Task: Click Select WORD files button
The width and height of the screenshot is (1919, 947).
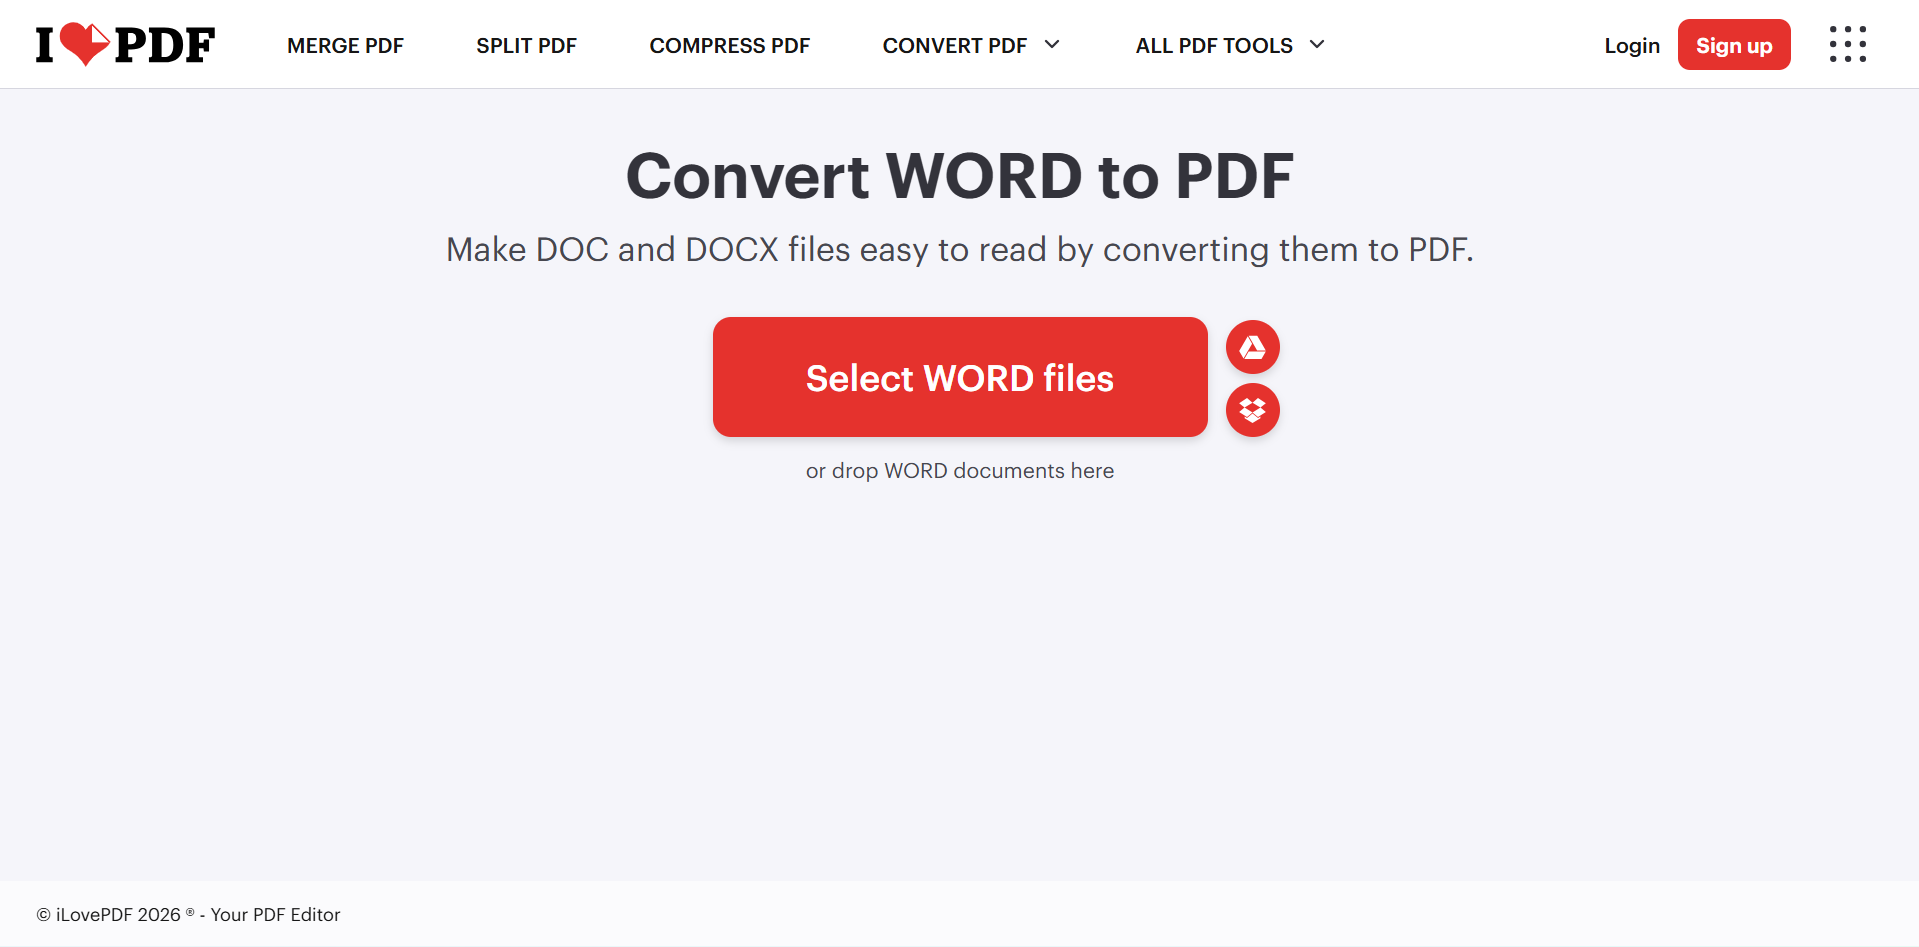Action: tap(960, 377)
